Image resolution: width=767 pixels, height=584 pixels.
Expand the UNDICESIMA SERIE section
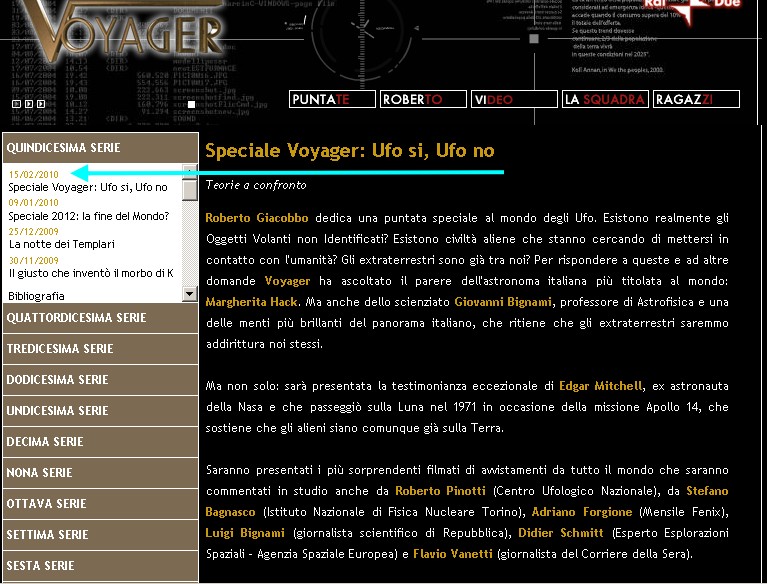click(100, 411)
